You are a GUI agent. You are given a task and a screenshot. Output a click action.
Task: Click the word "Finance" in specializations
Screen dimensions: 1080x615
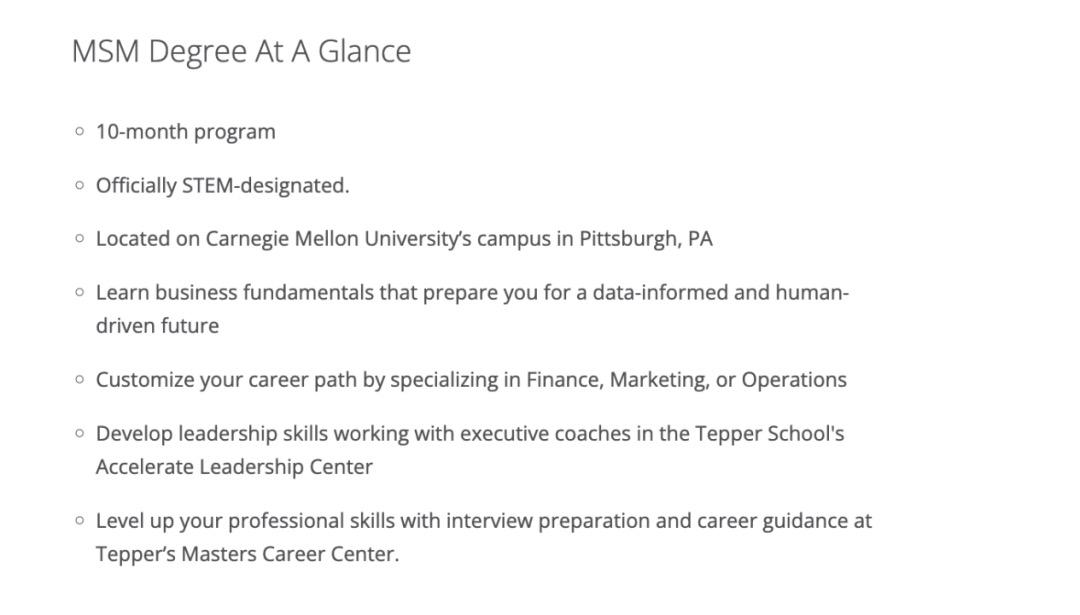(563, 380)
